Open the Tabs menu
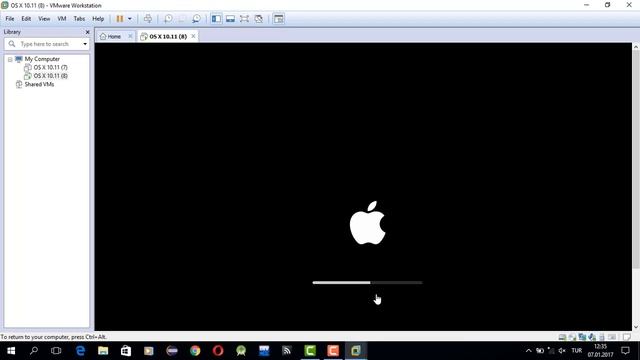The height and width of the screenshot is (360, 640). [79, 19]
